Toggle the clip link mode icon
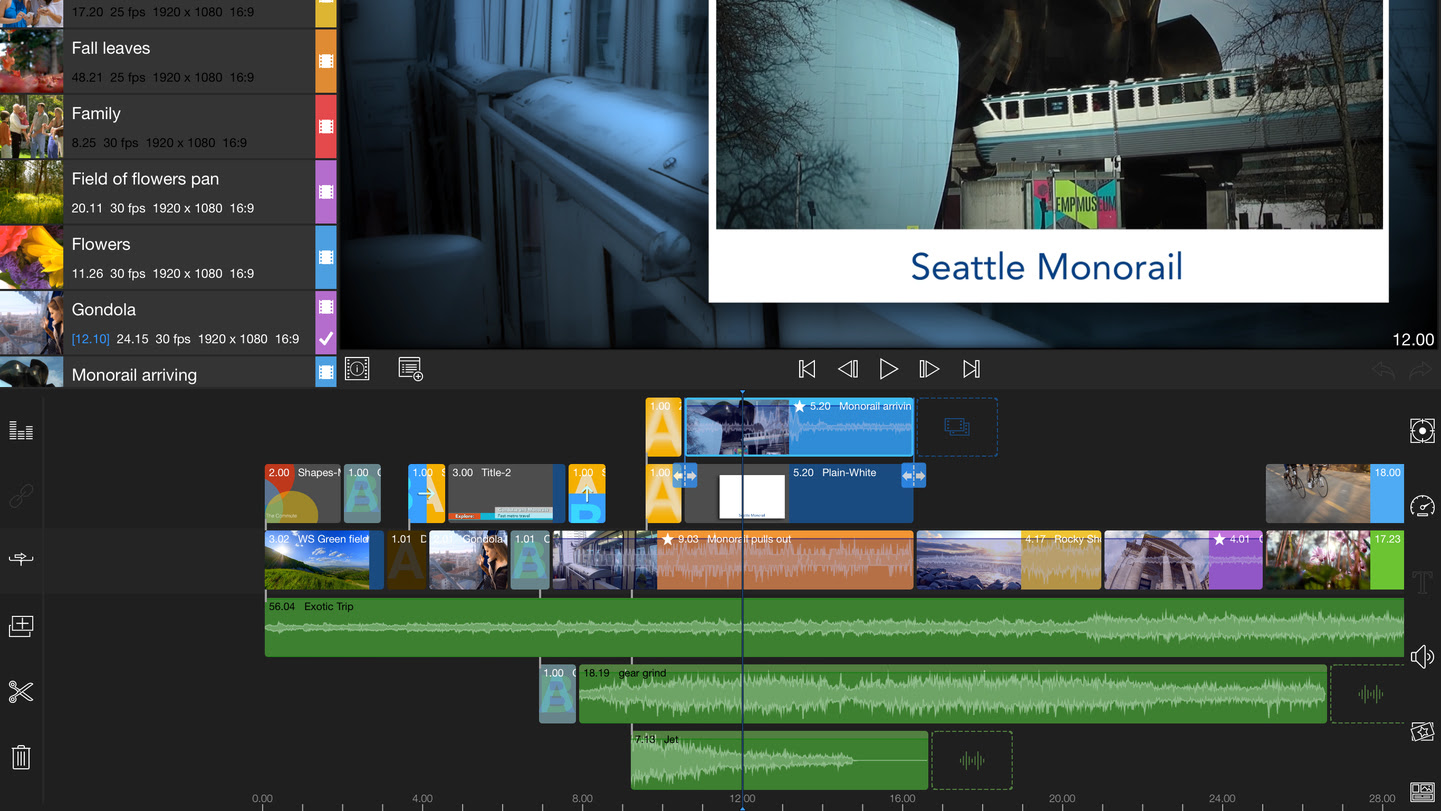Viewport: 1441px width, 811px height. (x=21, y=495)
